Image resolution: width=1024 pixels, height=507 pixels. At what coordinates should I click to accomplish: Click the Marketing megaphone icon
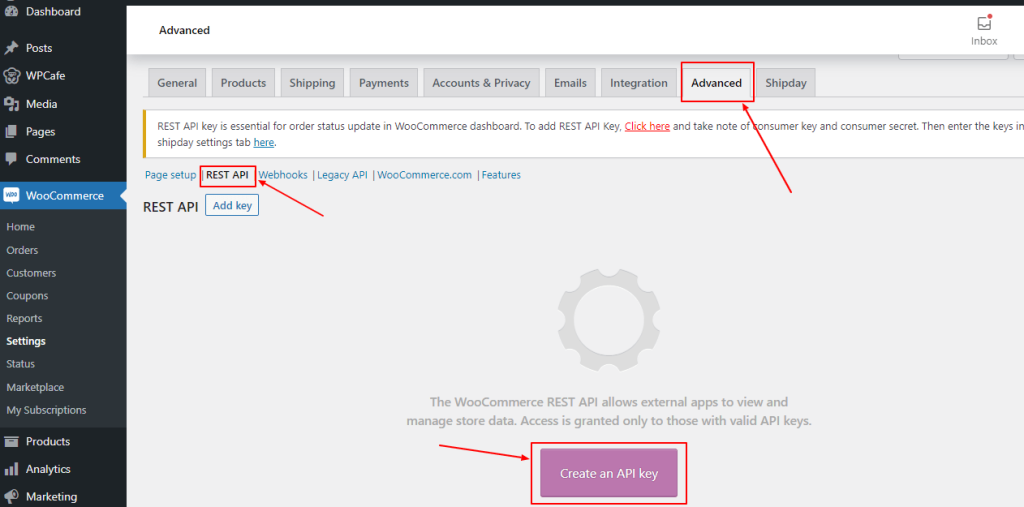pos(10,497)
